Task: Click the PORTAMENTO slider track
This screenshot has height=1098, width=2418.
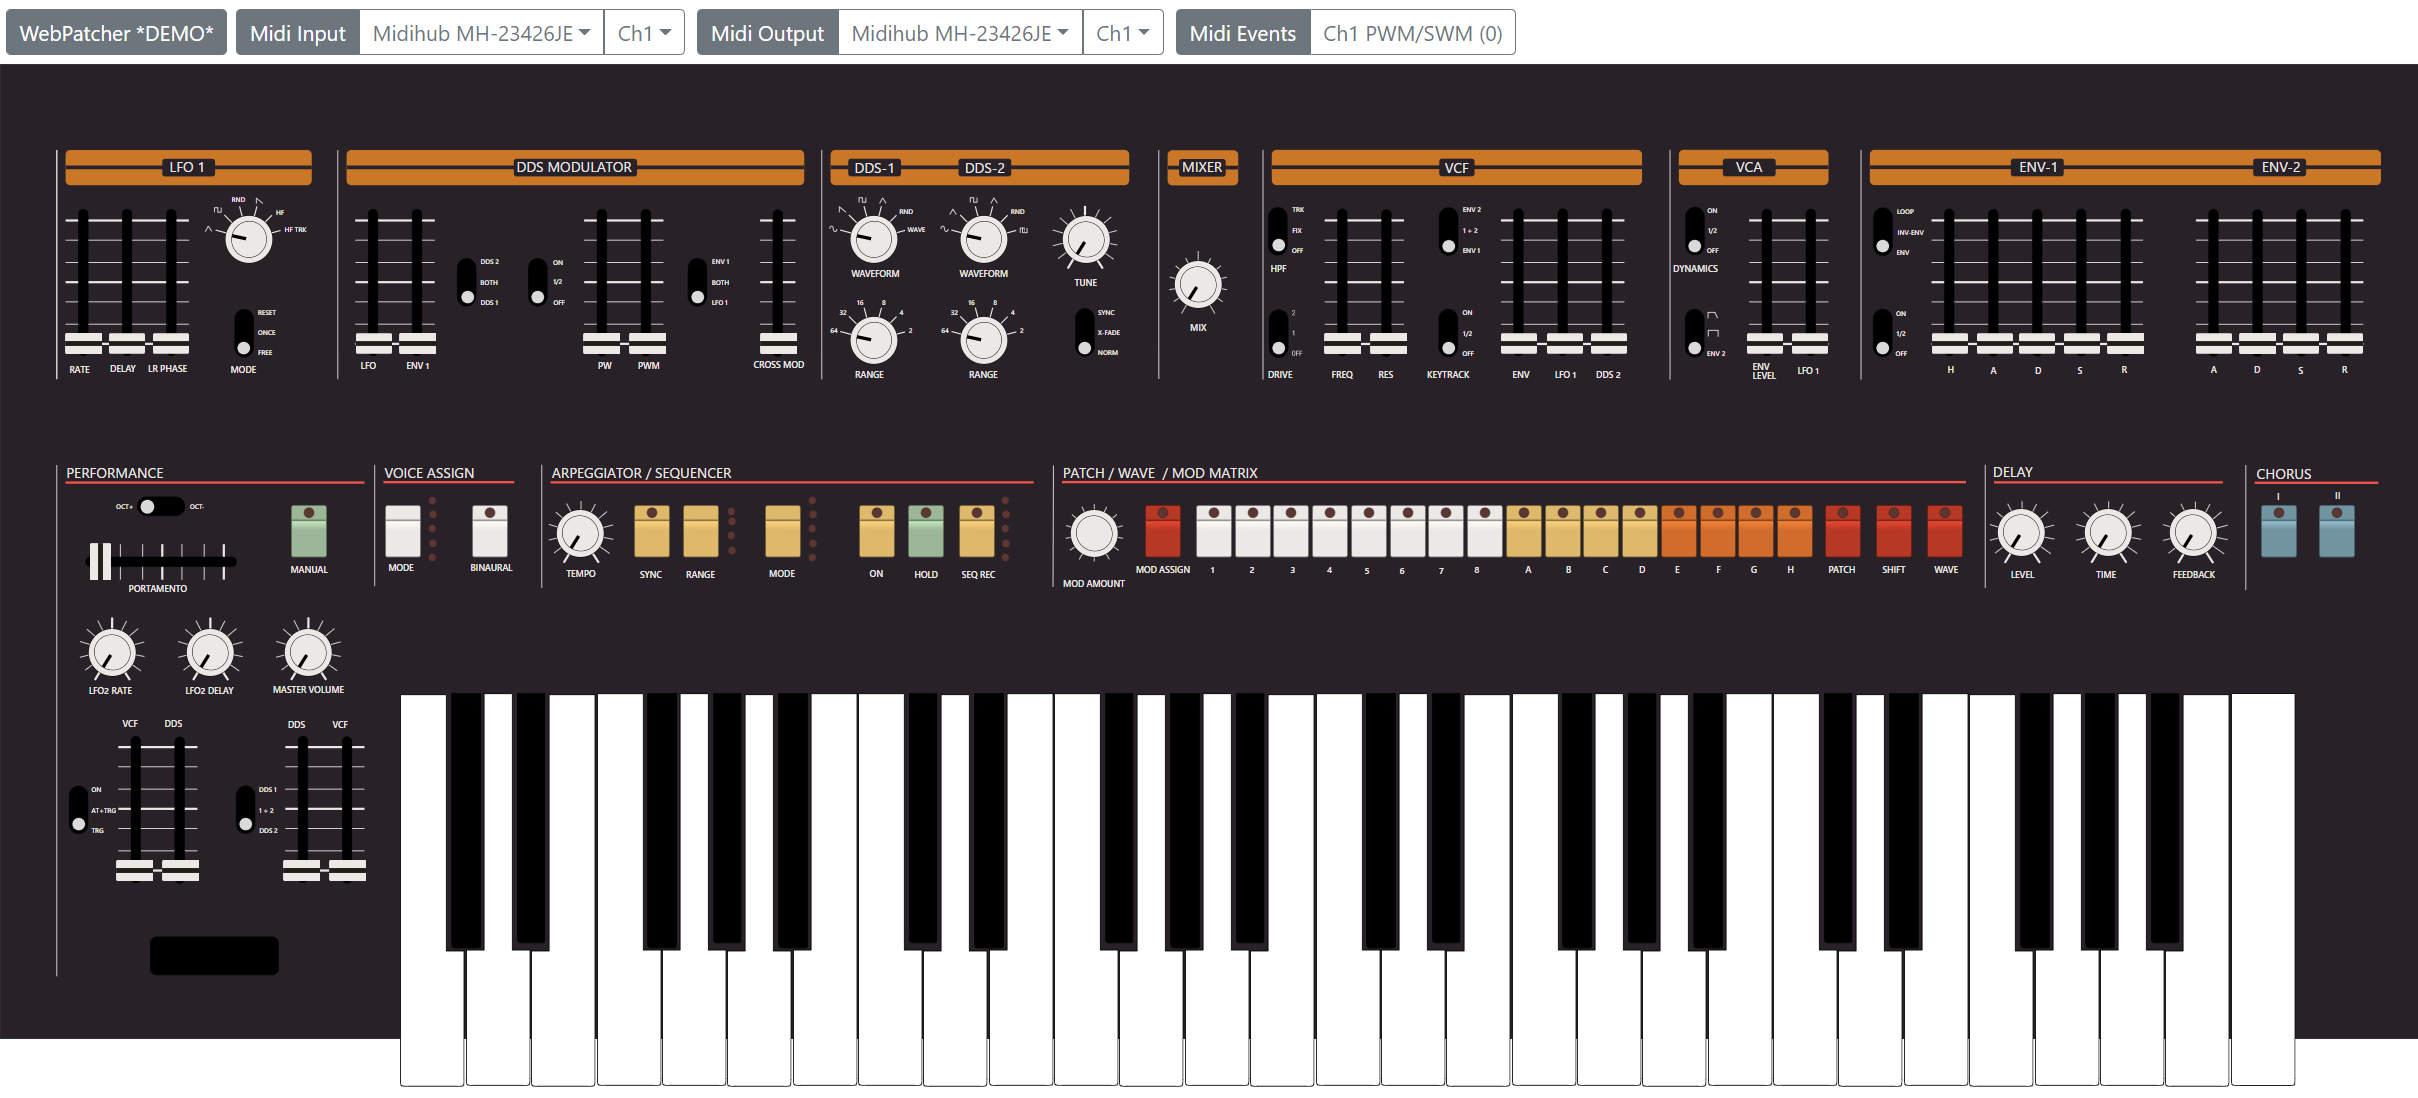Action: pos(165,562)
